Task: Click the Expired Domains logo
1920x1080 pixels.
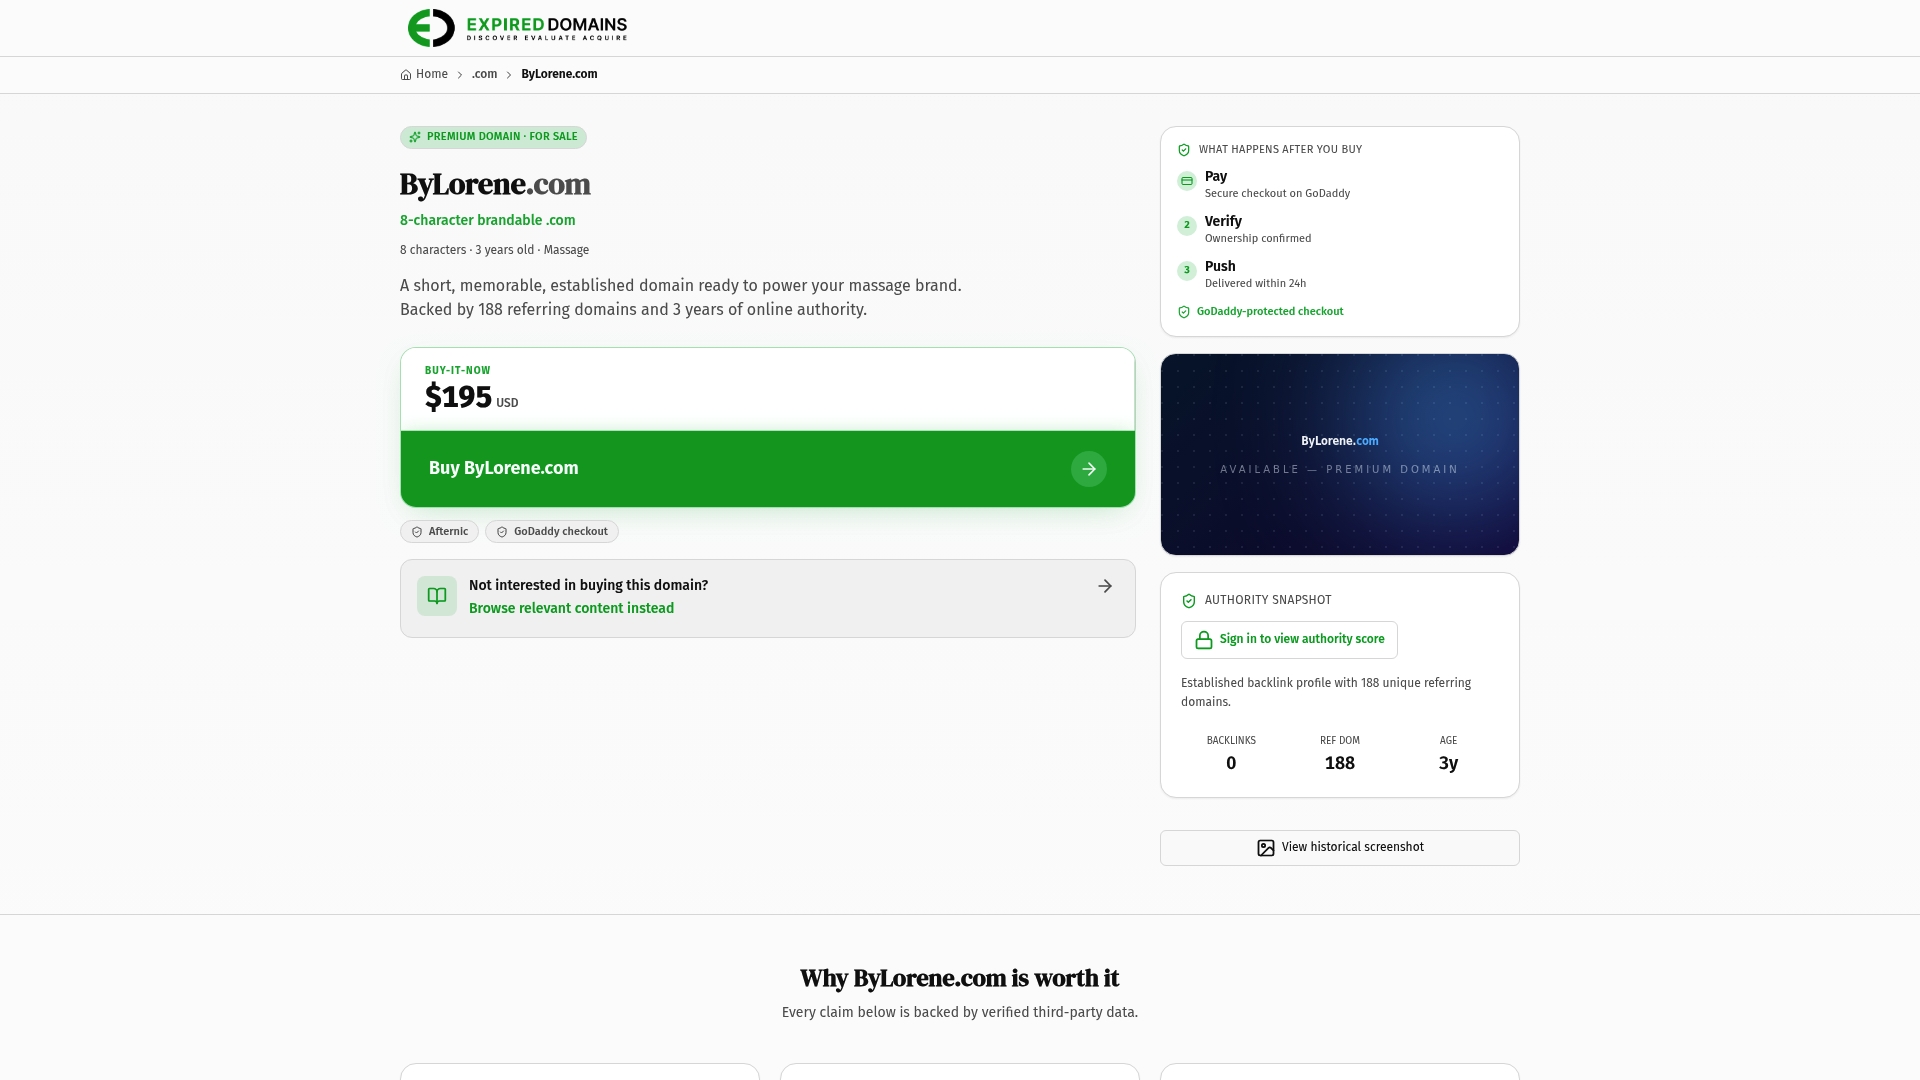Action: pyautogui.click(x=517, y=28)
